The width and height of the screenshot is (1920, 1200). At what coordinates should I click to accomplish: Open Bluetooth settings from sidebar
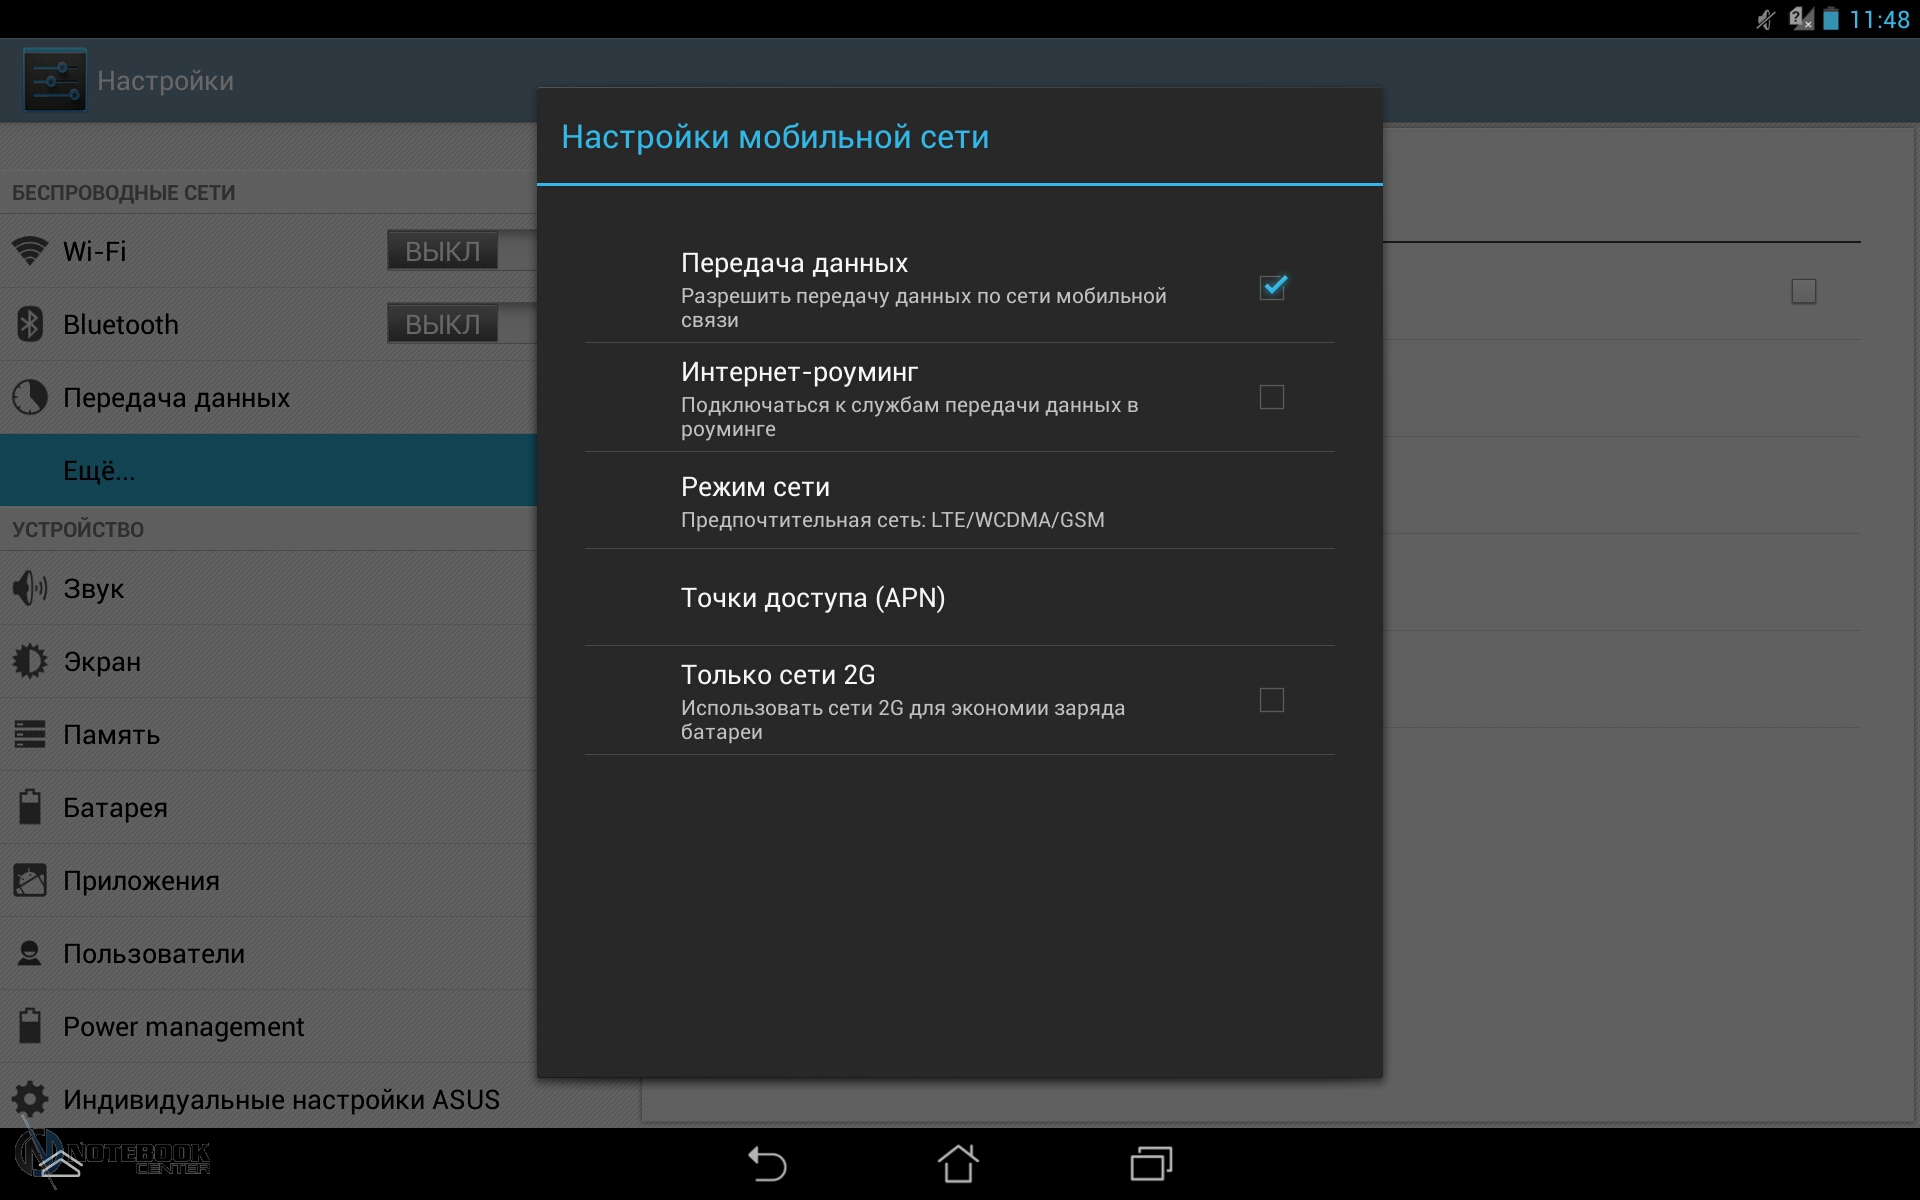[120, 325]
